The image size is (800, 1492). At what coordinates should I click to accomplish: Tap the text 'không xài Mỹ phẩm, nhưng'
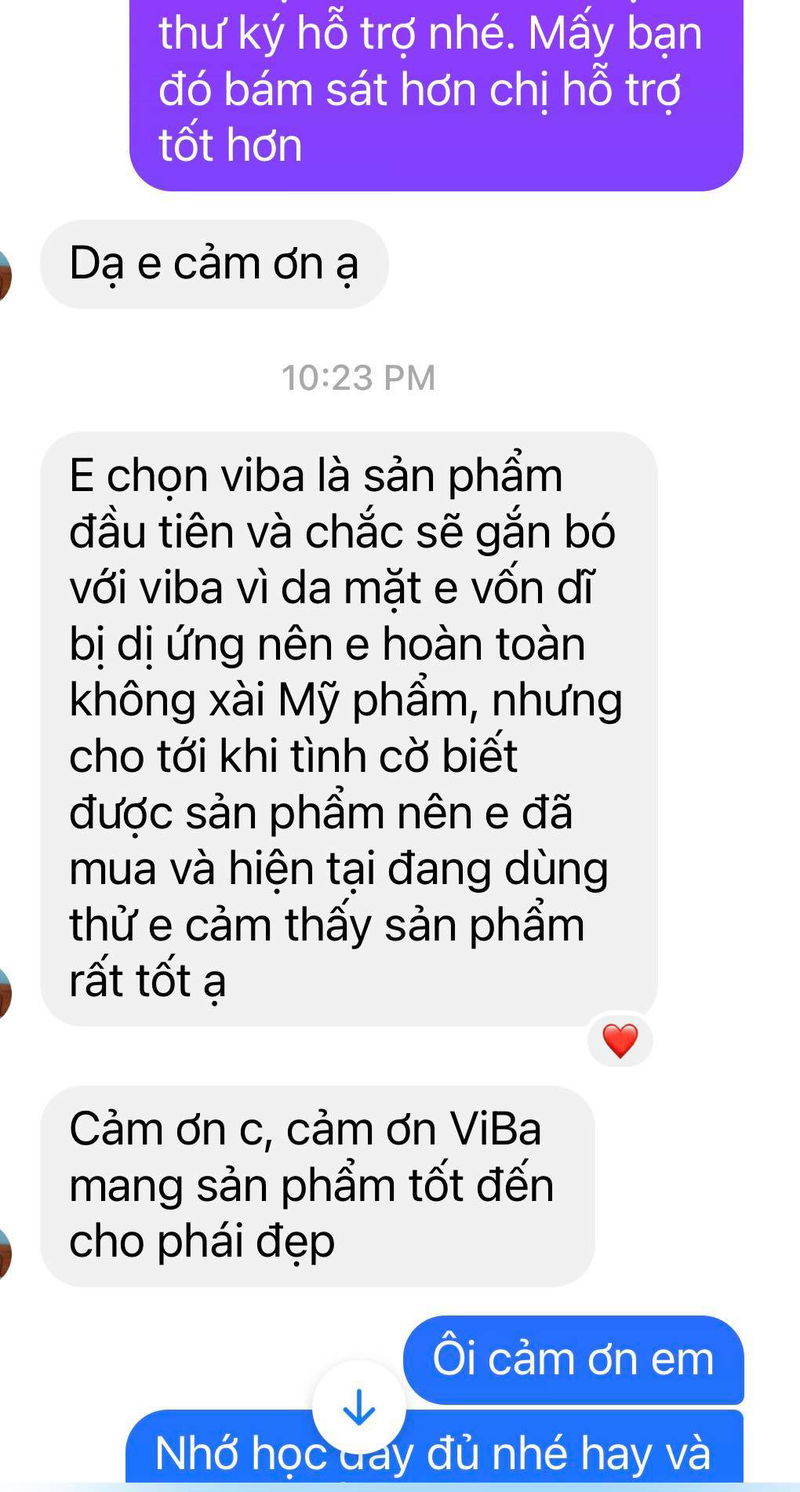coord(346,701)
